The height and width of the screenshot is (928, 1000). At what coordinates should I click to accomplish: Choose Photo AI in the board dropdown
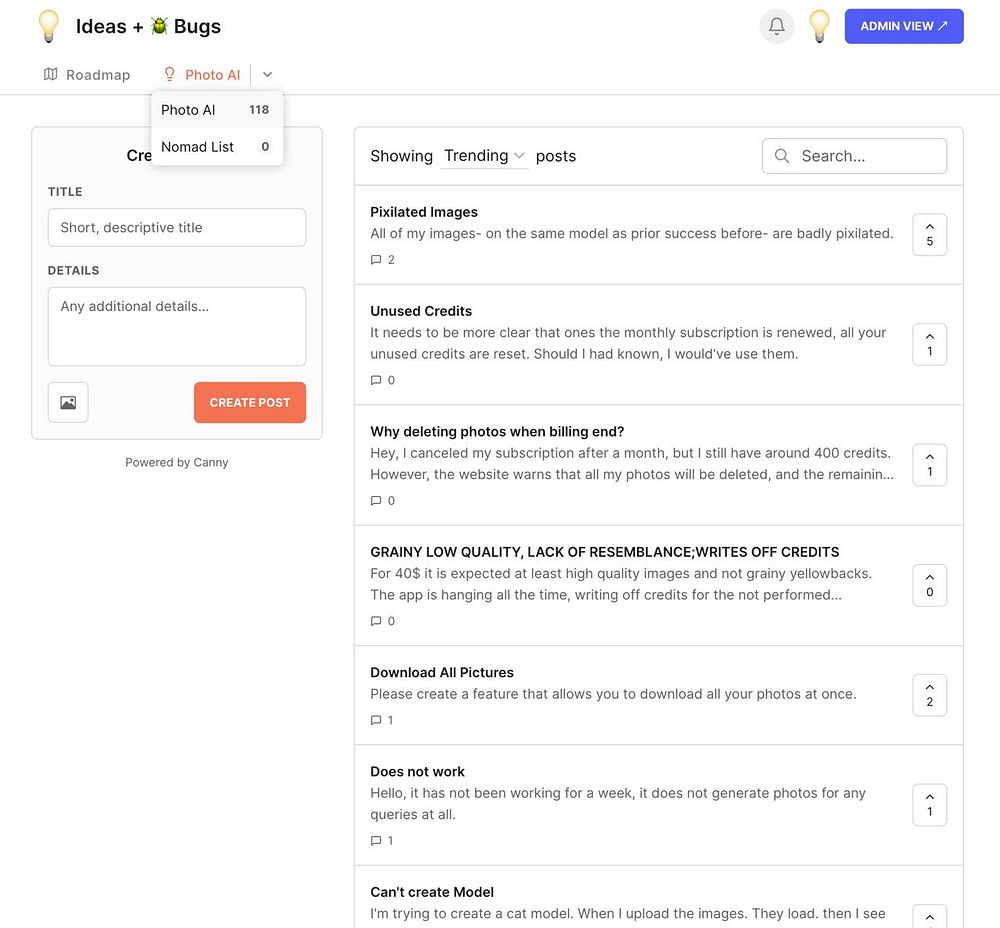216,110
